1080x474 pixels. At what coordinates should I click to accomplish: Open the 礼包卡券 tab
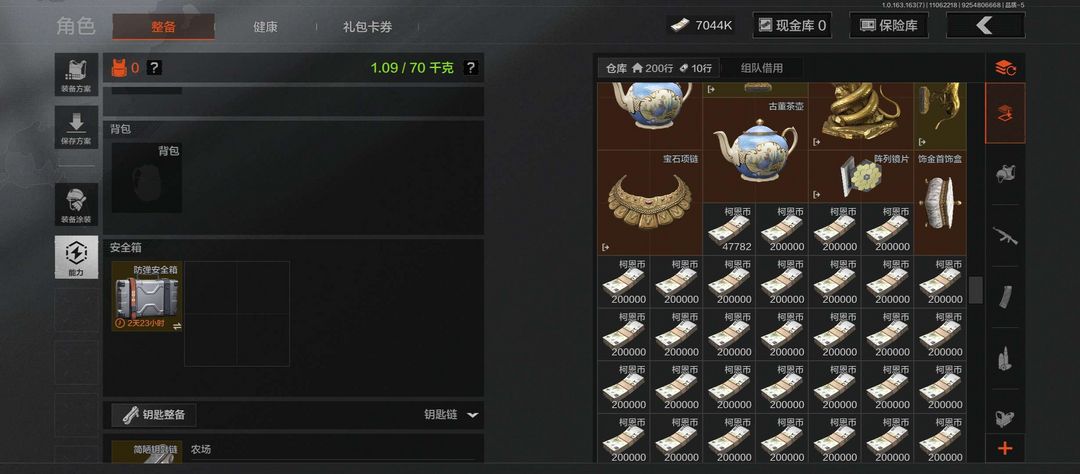[368, 27]
